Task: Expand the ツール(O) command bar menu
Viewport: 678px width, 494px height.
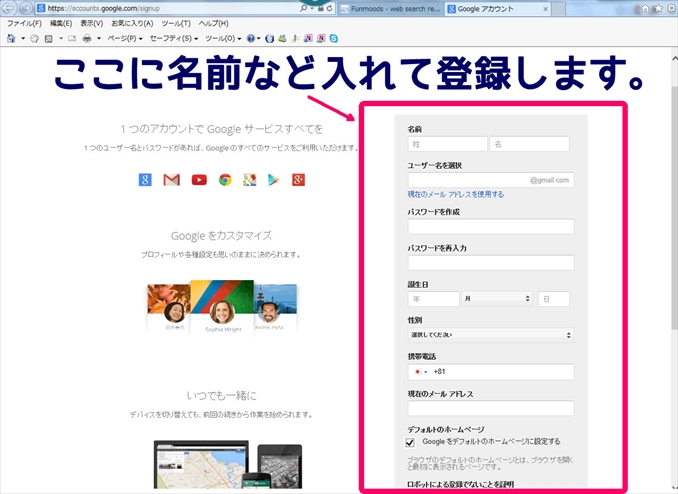Action: [223, 38]
